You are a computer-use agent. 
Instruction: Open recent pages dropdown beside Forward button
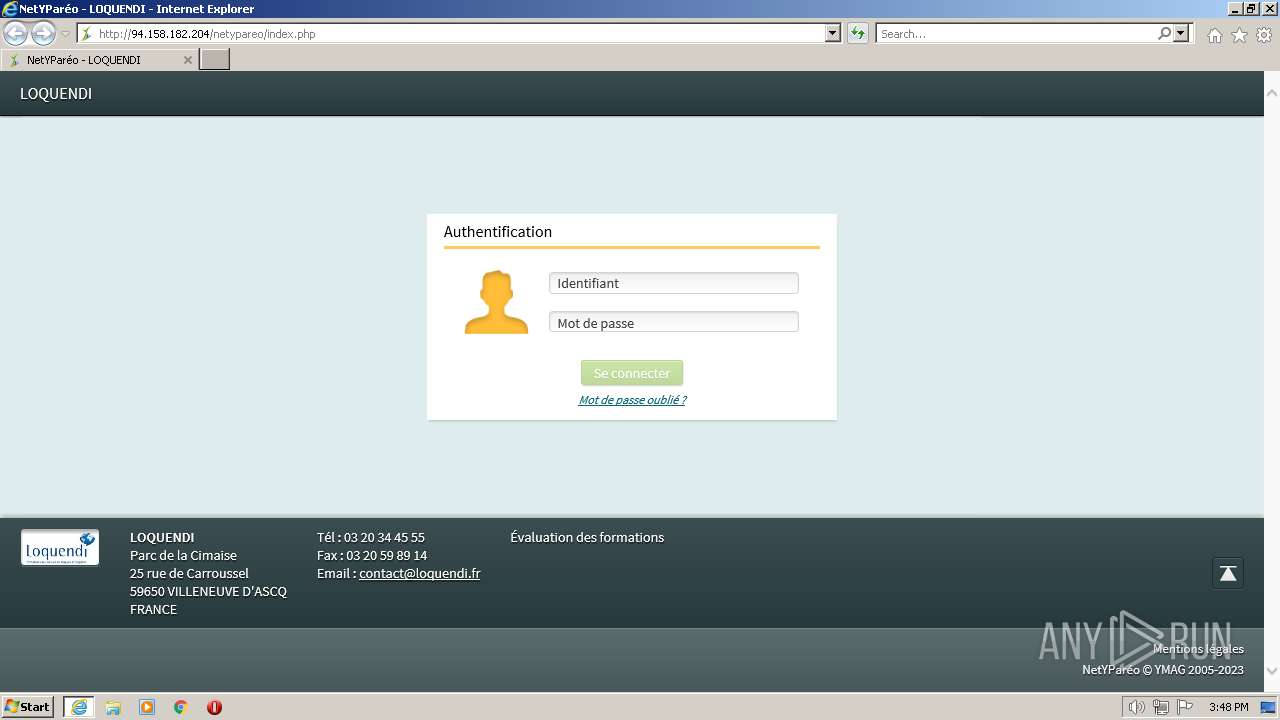tap(65, 34)
